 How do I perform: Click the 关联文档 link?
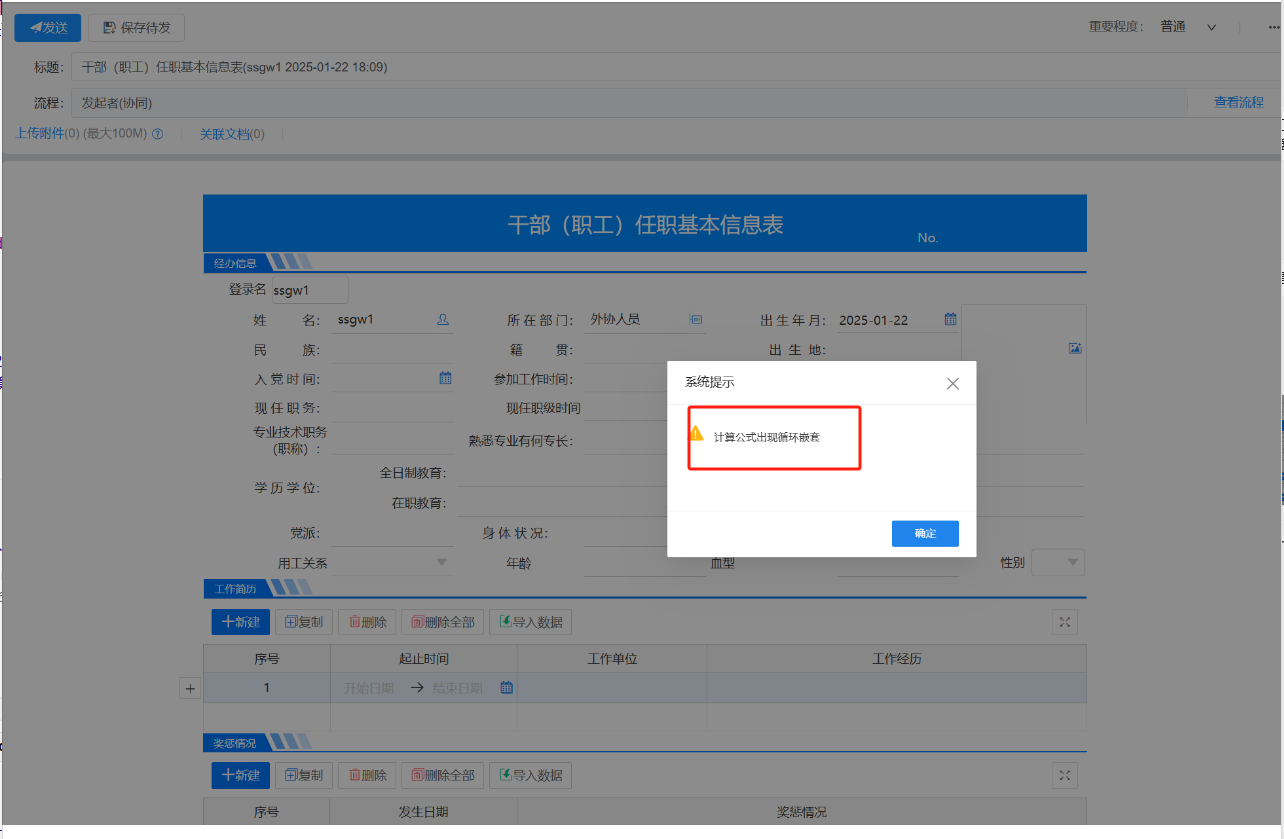(x=231, y=134)
